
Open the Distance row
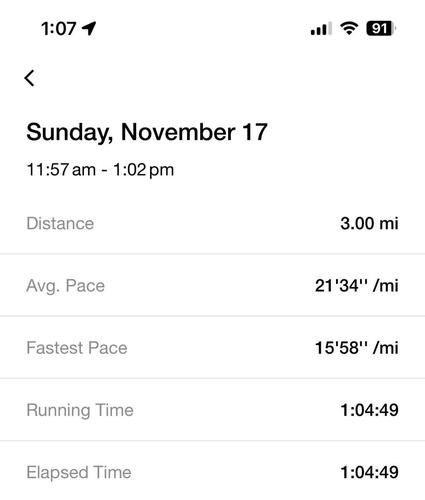tap(212, 223)
